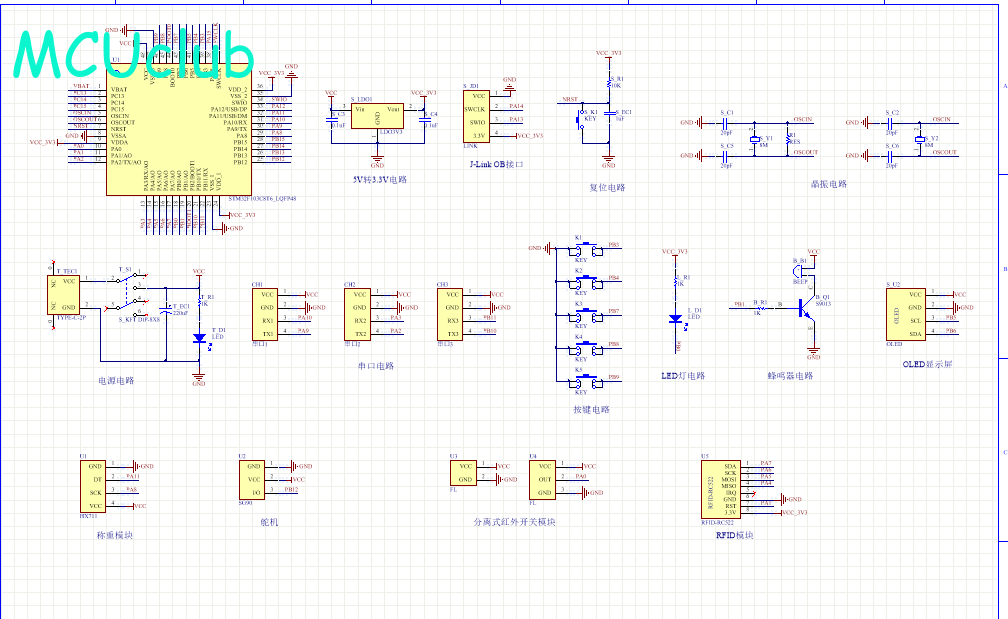The height and width of the screenshot is (619, 1008).
Task: Select the S_R1 10K pull-up resistor
Action: pos(609,83)
